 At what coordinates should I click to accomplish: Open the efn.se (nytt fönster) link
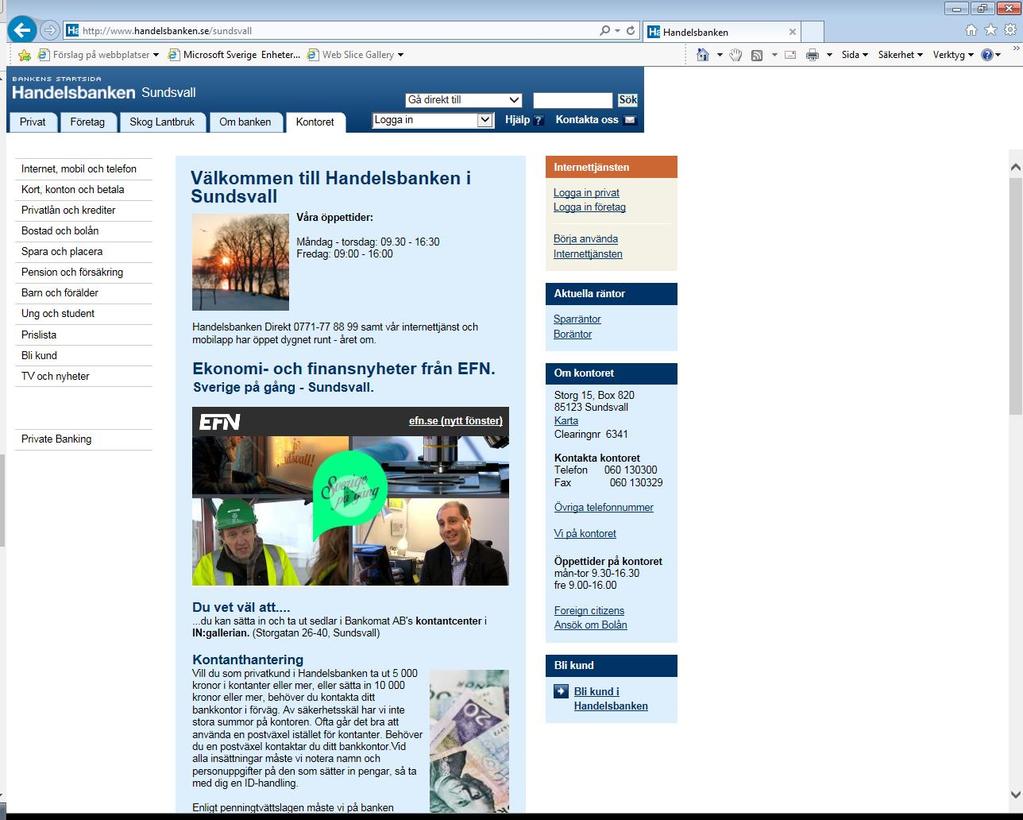pyautogui.click(x=455, y=421)
